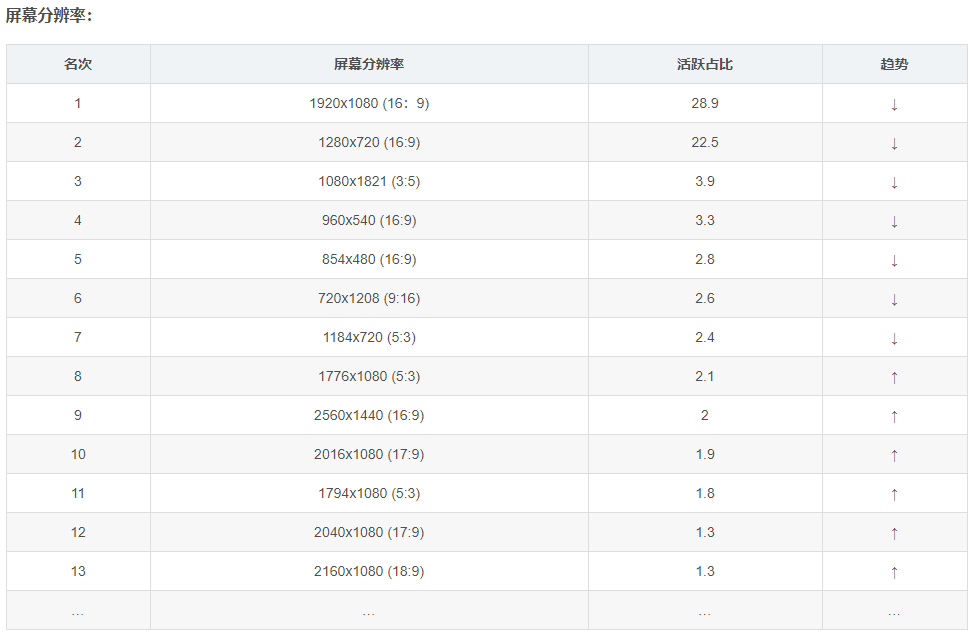Click the 28.9 active share value

point(705,103)
